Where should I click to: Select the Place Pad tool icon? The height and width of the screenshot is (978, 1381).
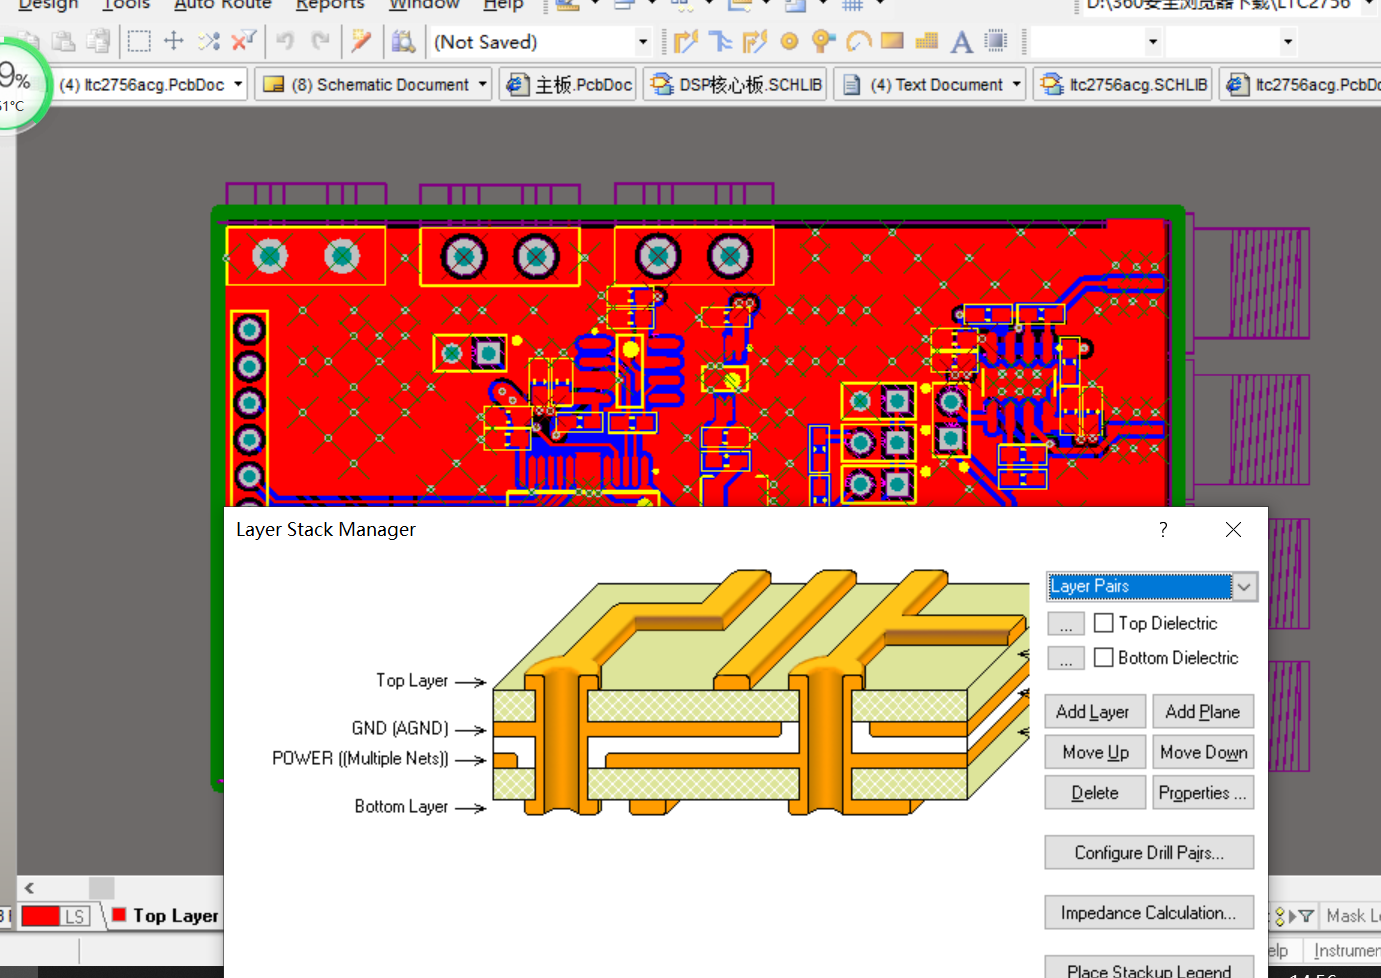pos(789,42)
